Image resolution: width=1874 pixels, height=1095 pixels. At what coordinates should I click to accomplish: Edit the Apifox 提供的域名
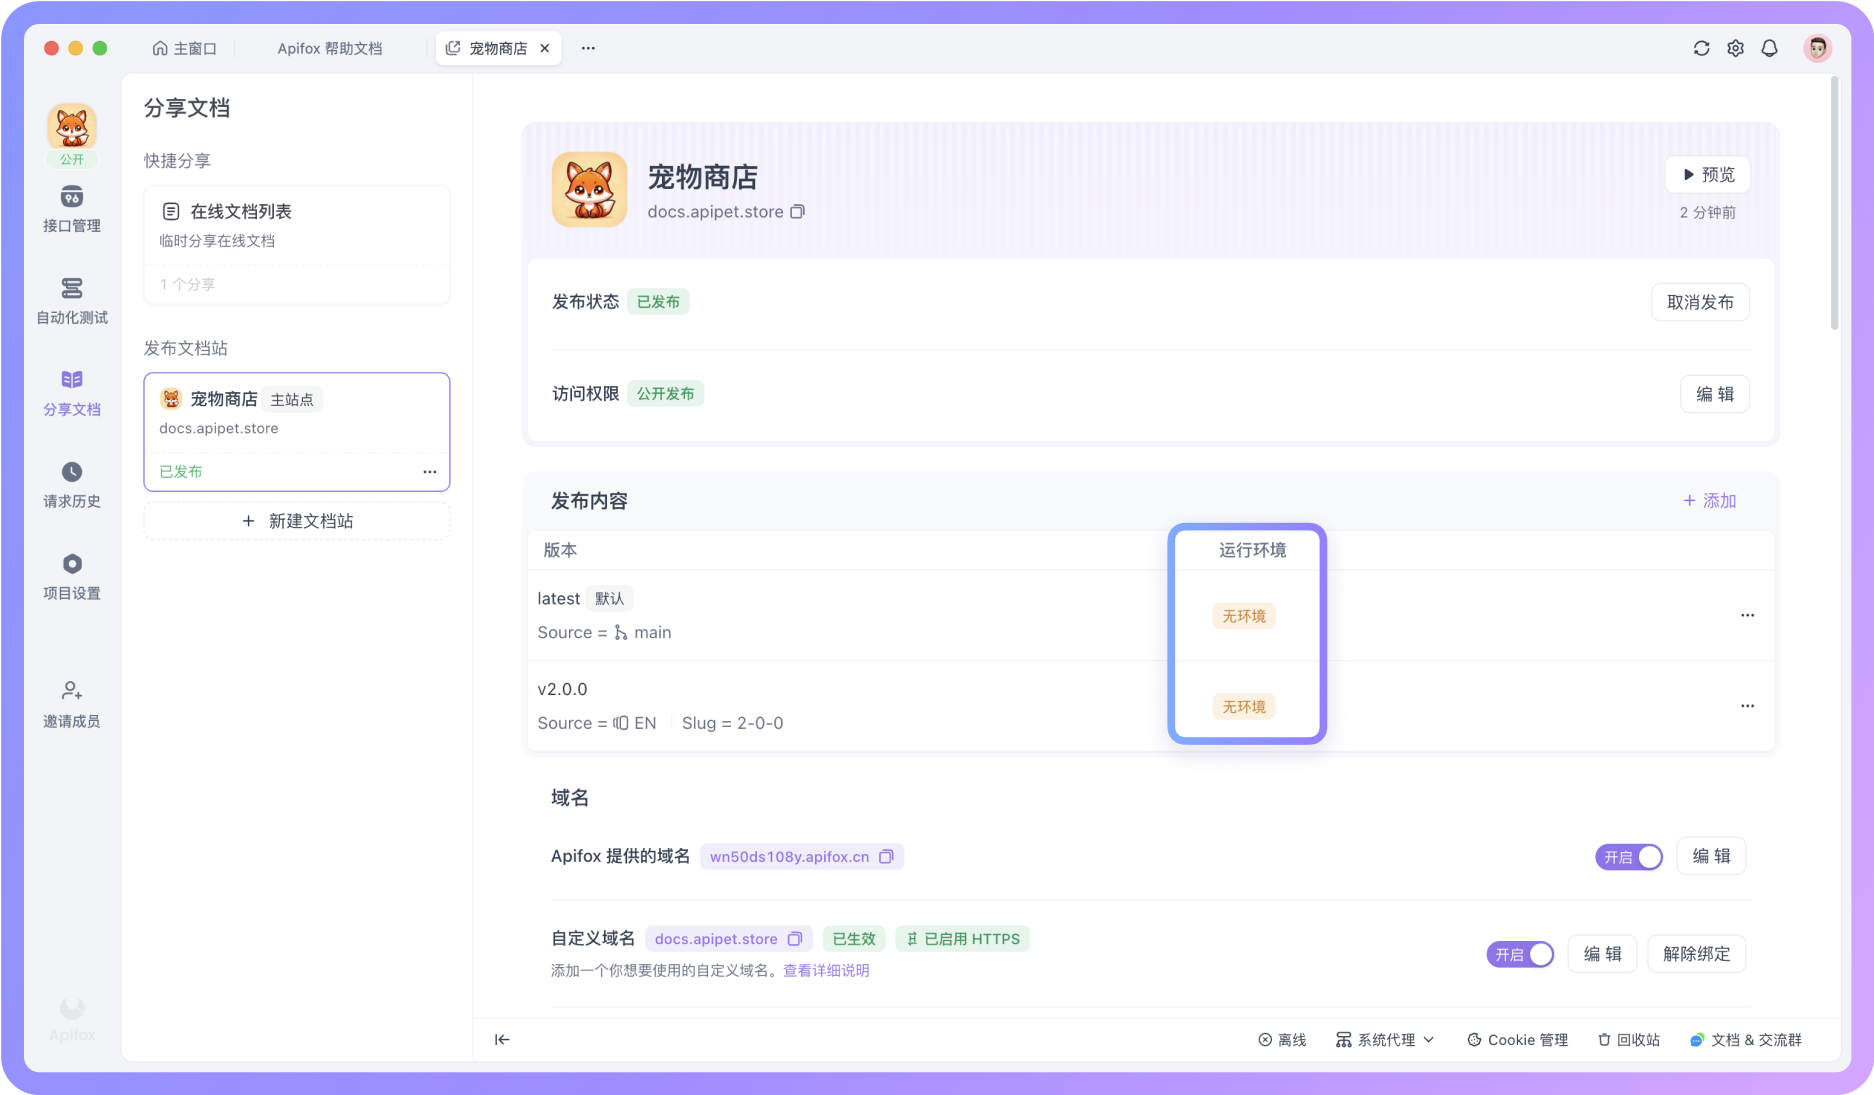click(x=1711, y=856)
